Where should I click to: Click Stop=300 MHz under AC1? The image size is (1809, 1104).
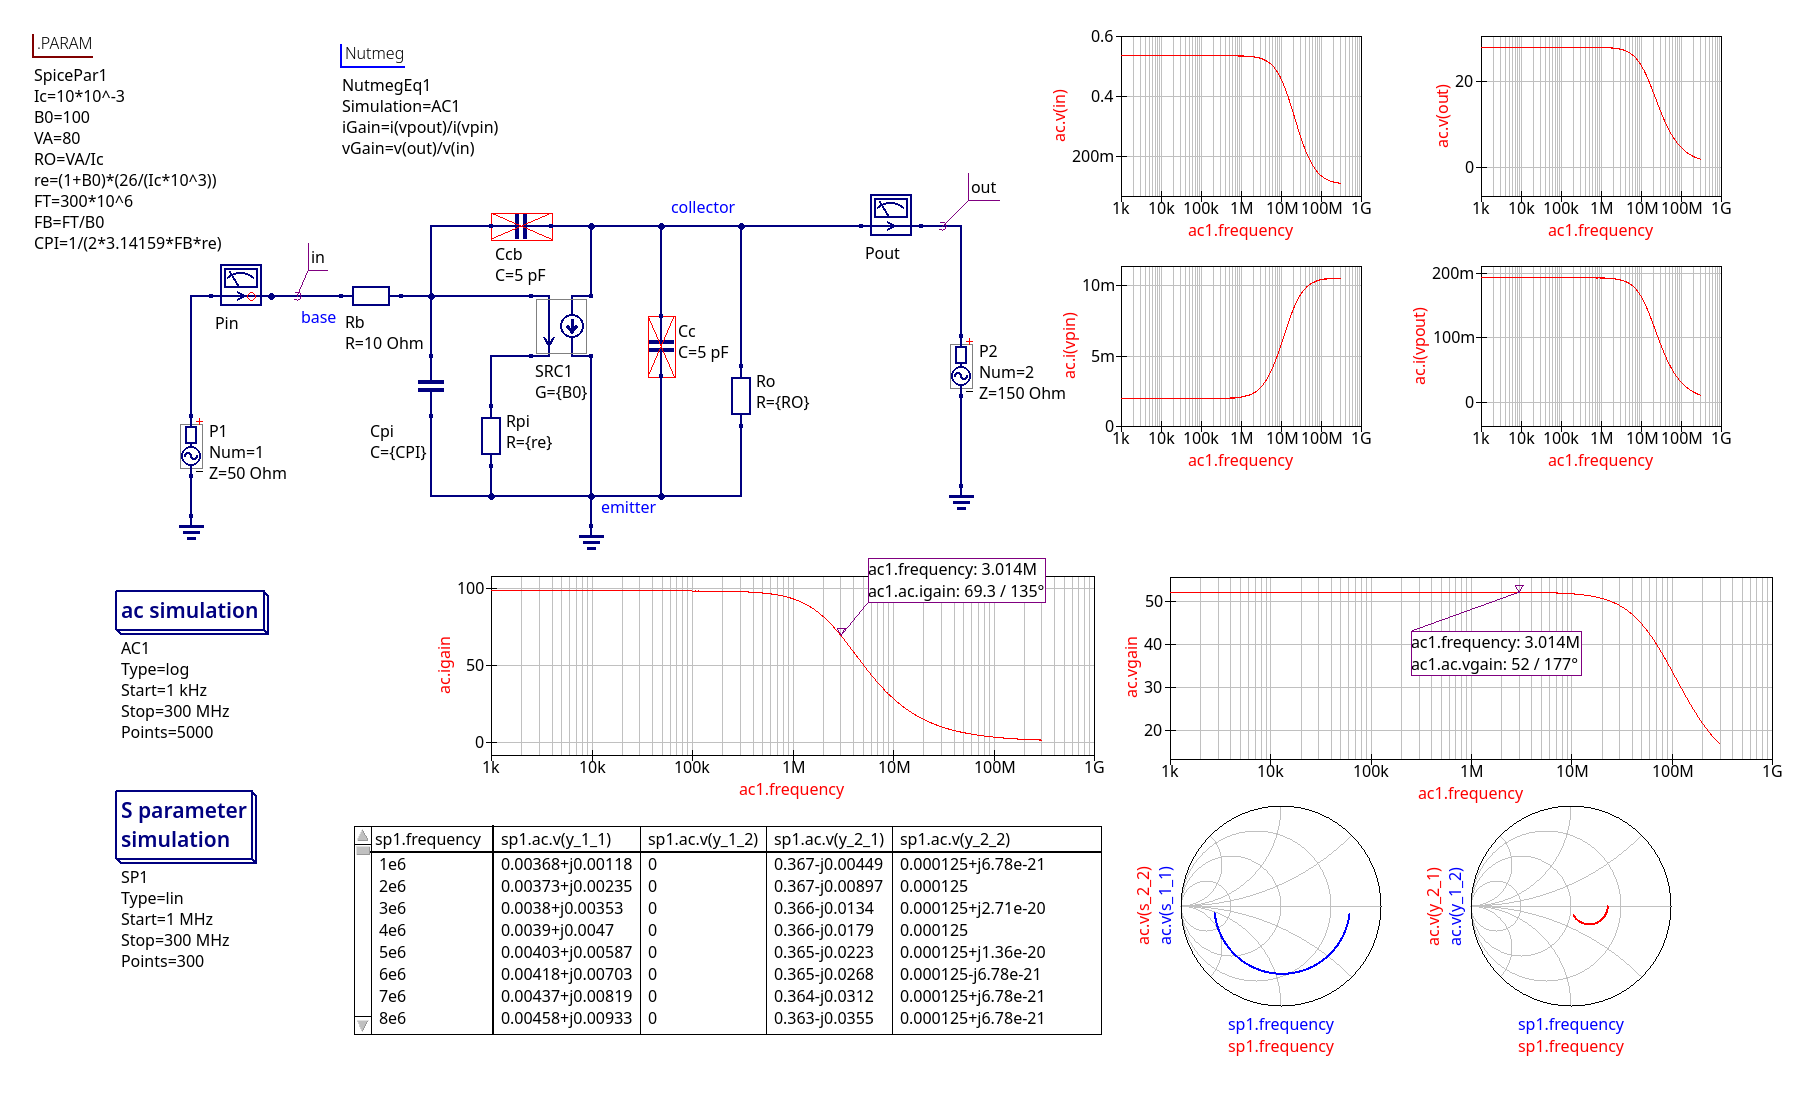click(175, 712)
